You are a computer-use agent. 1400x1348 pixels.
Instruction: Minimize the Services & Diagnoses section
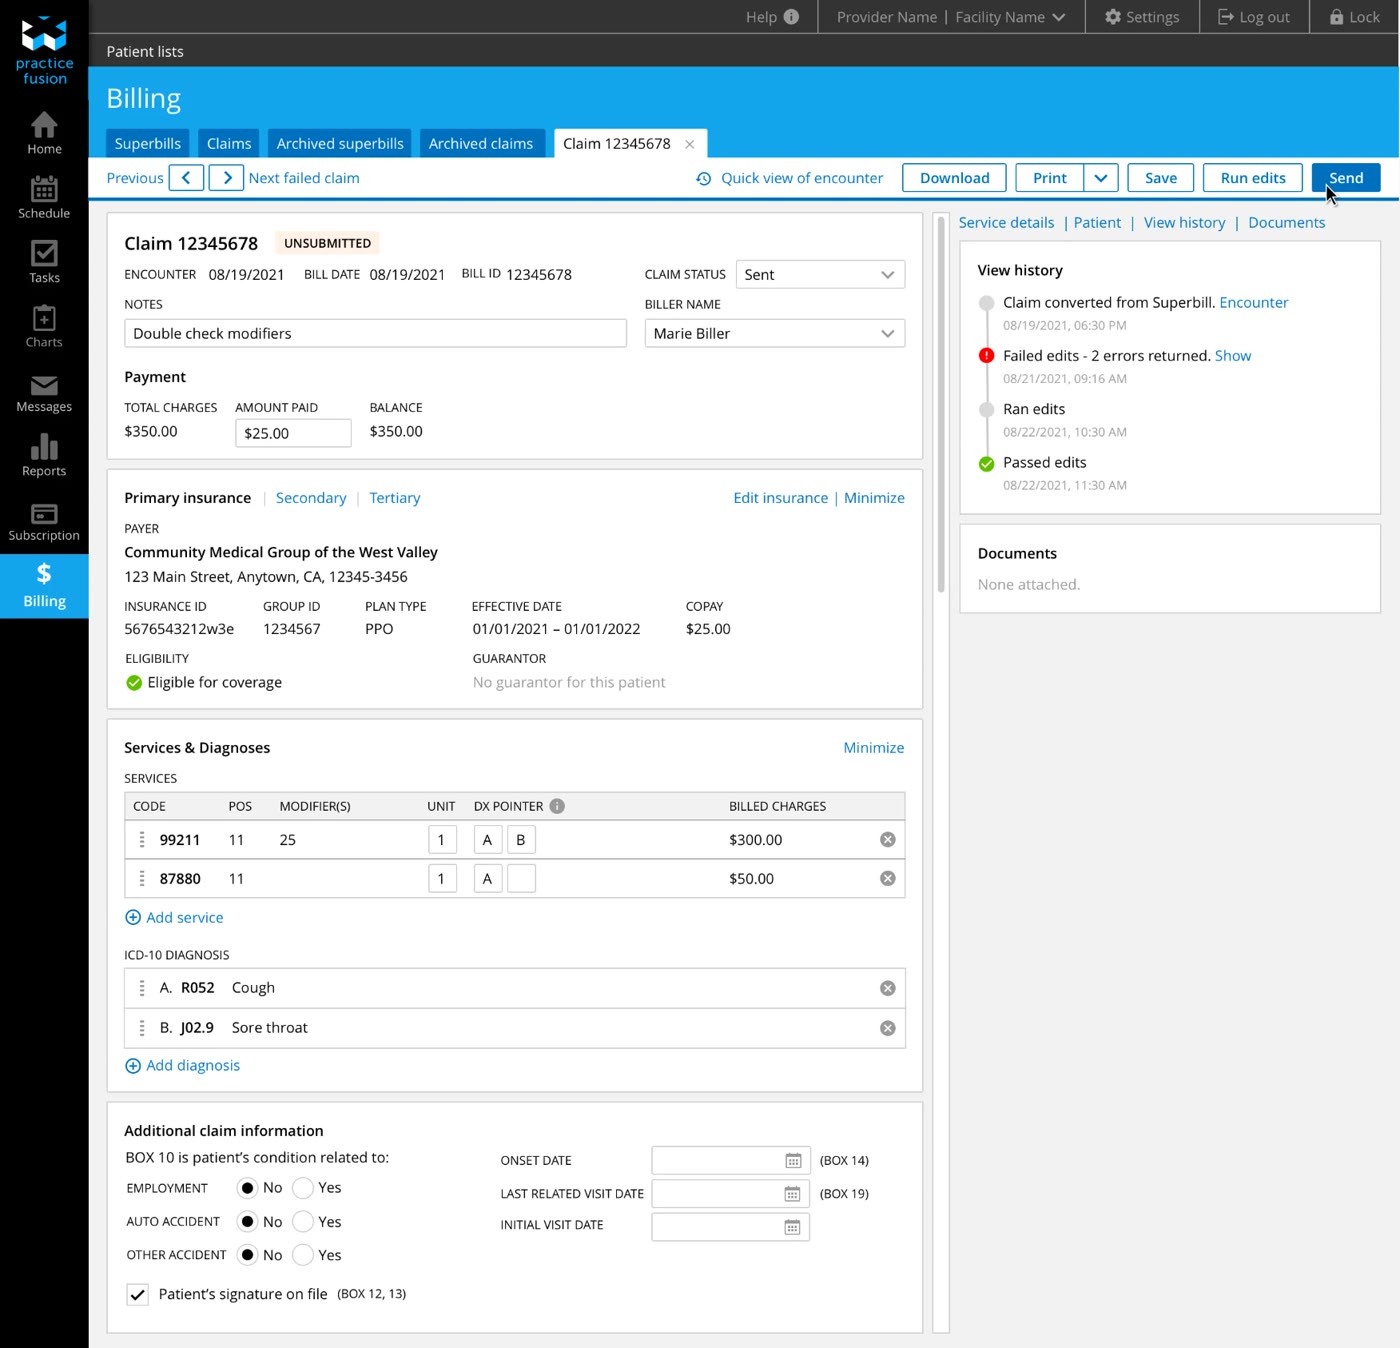click(874, 748)
